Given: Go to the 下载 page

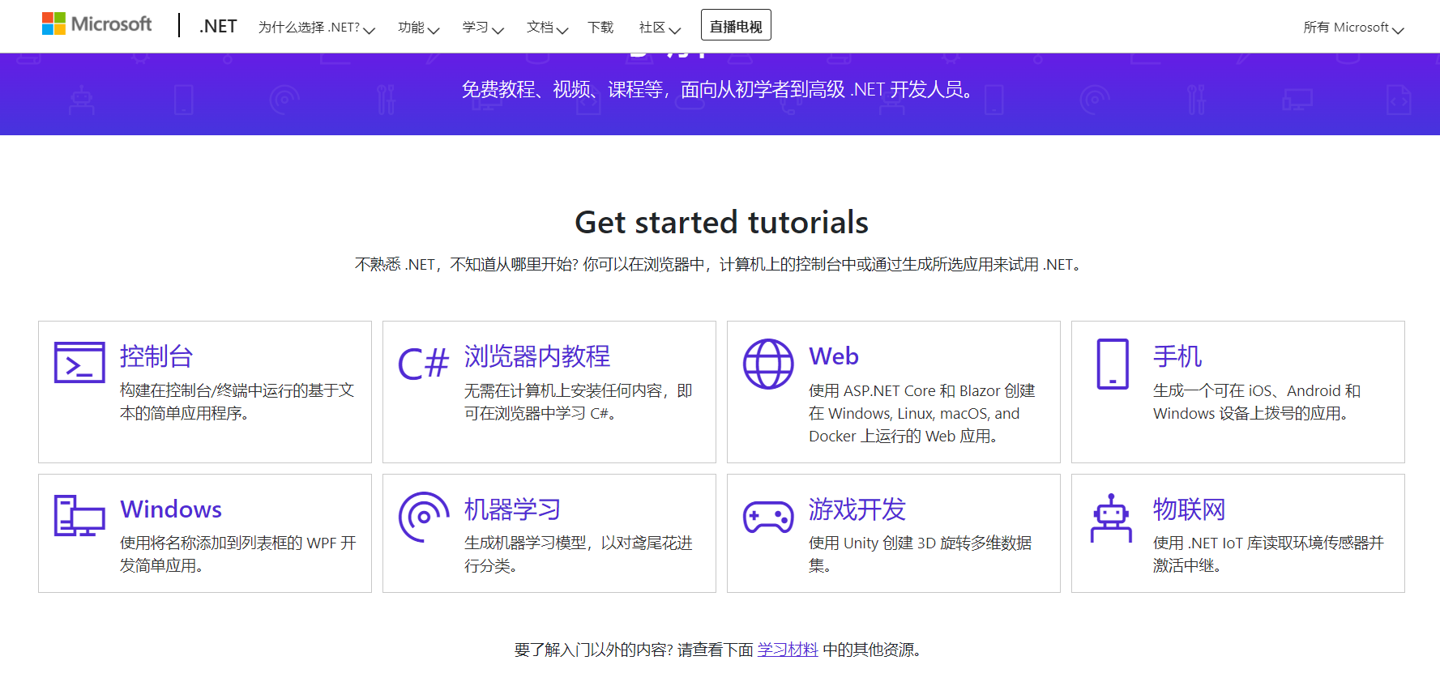Looking at the screenshot, I should 601,28.
